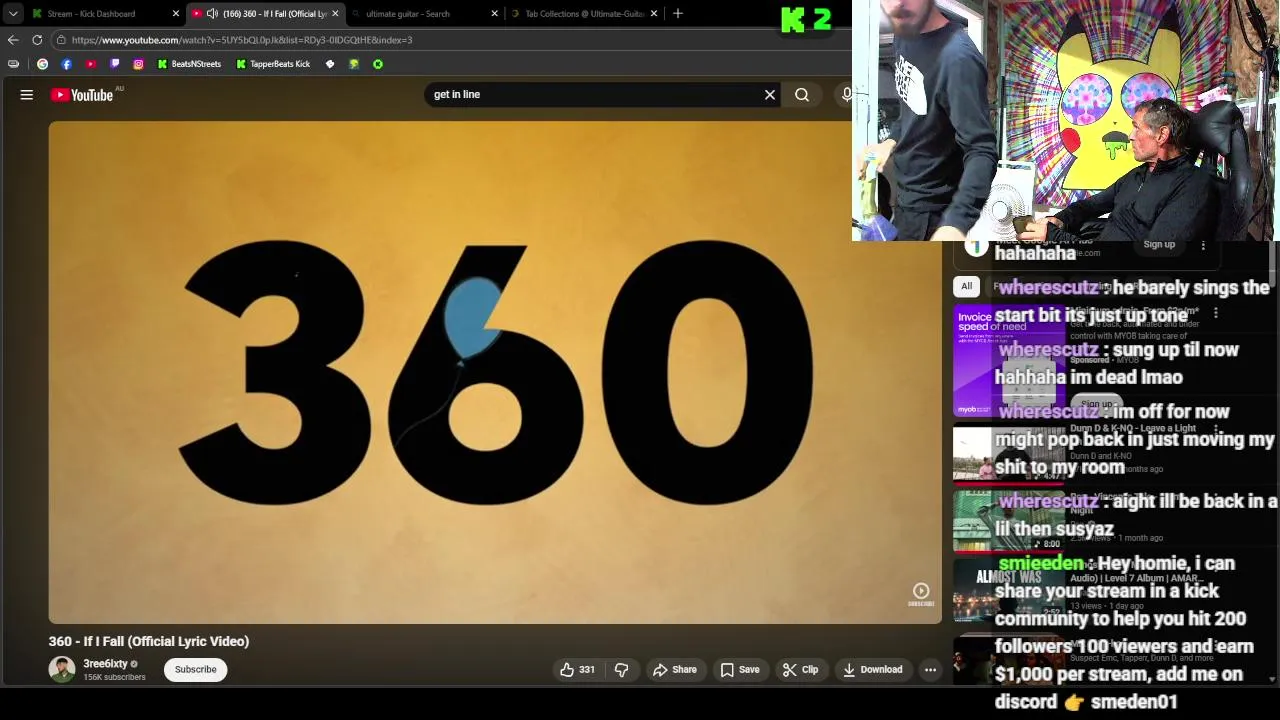Open the white diamond bookmark icon
Viewport: 1280px width, 720px height.
(330, 64)
